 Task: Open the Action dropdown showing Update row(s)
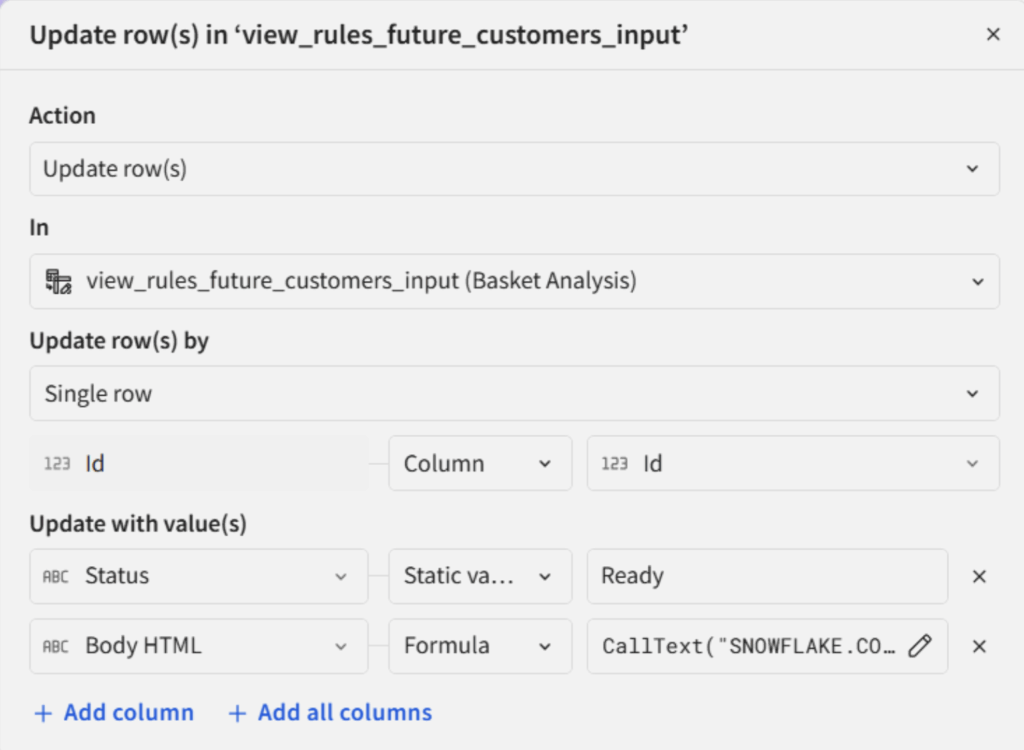[x=514, y=169]
